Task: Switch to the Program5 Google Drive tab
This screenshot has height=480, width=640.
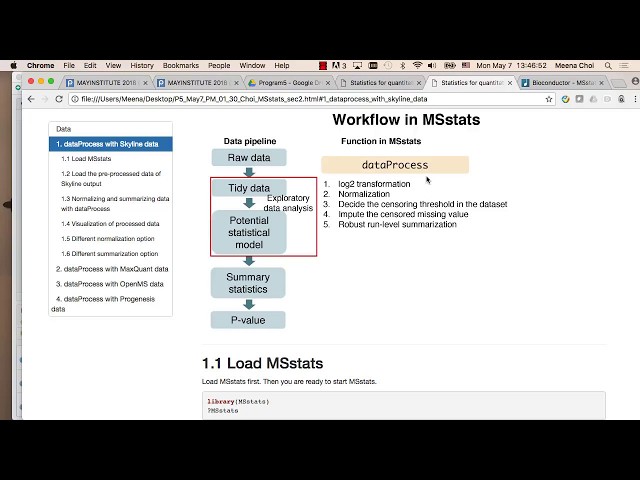Action: coord(288,83)
